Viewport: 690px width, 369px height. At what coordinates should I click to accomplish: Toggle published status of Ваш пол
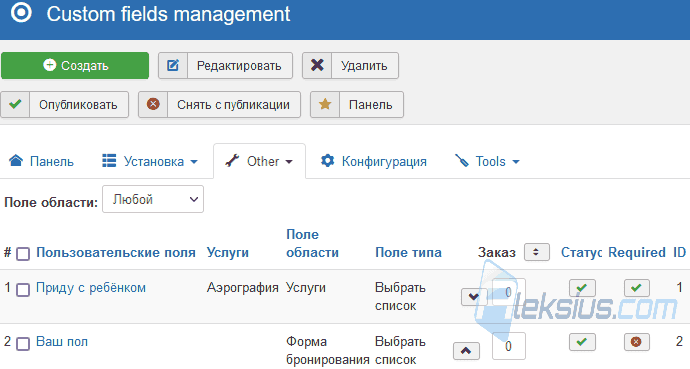582,342
